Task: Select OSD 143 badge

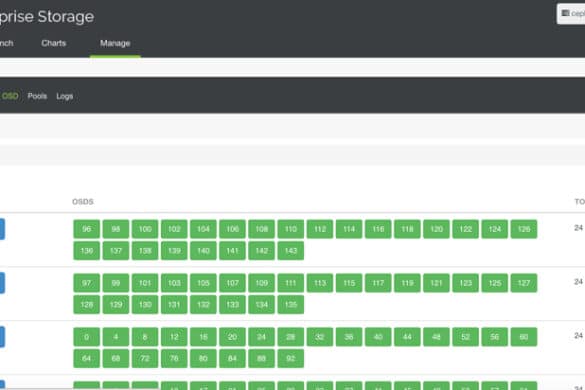Action: pos(291,251)
